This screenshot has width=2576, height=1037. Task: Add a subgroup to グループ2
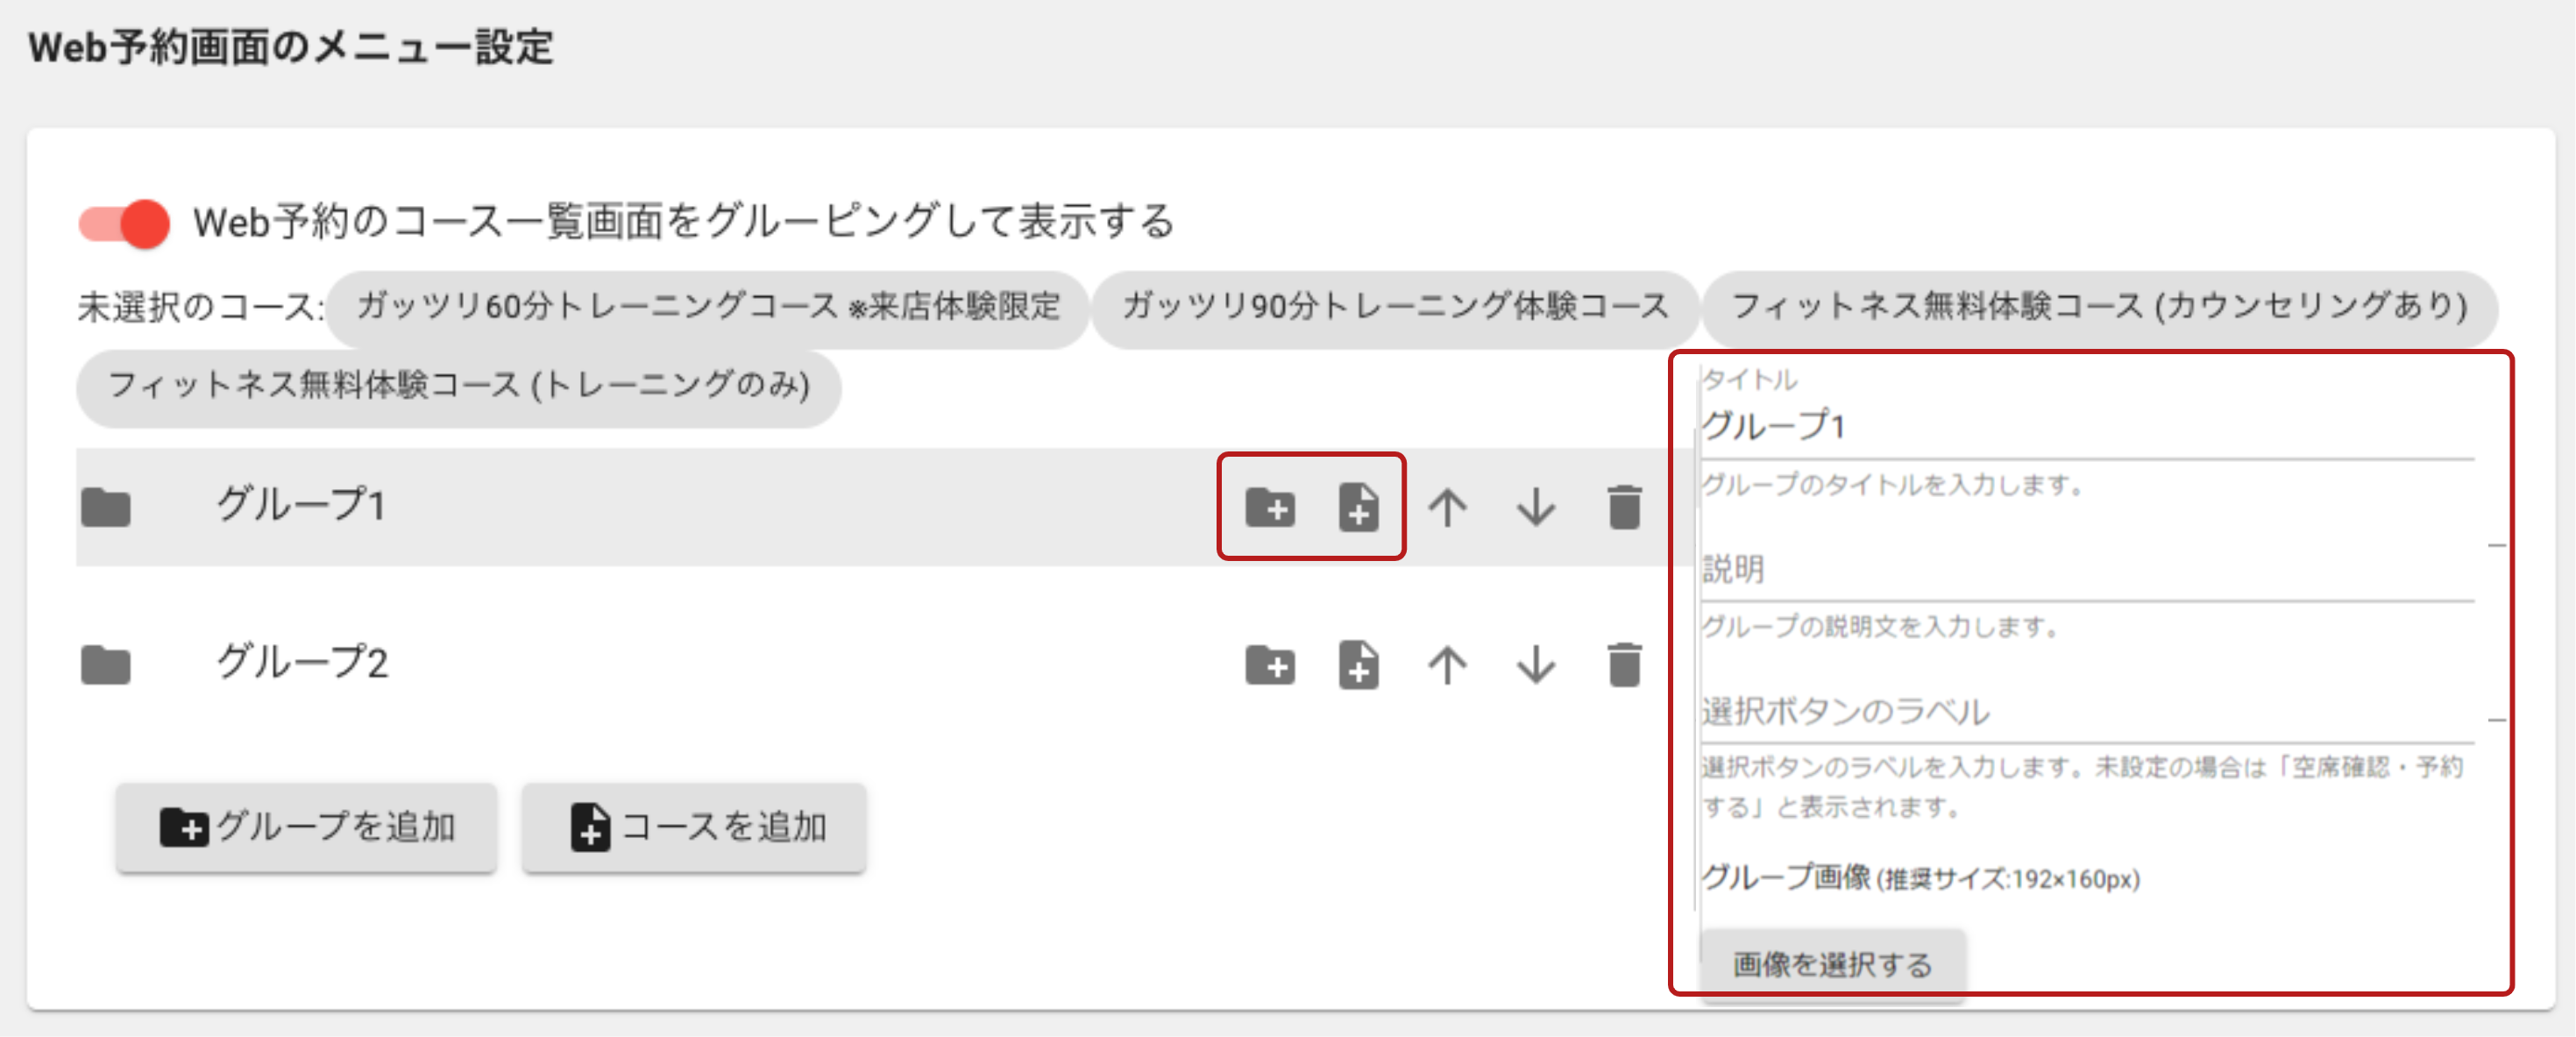point(1270,665)
